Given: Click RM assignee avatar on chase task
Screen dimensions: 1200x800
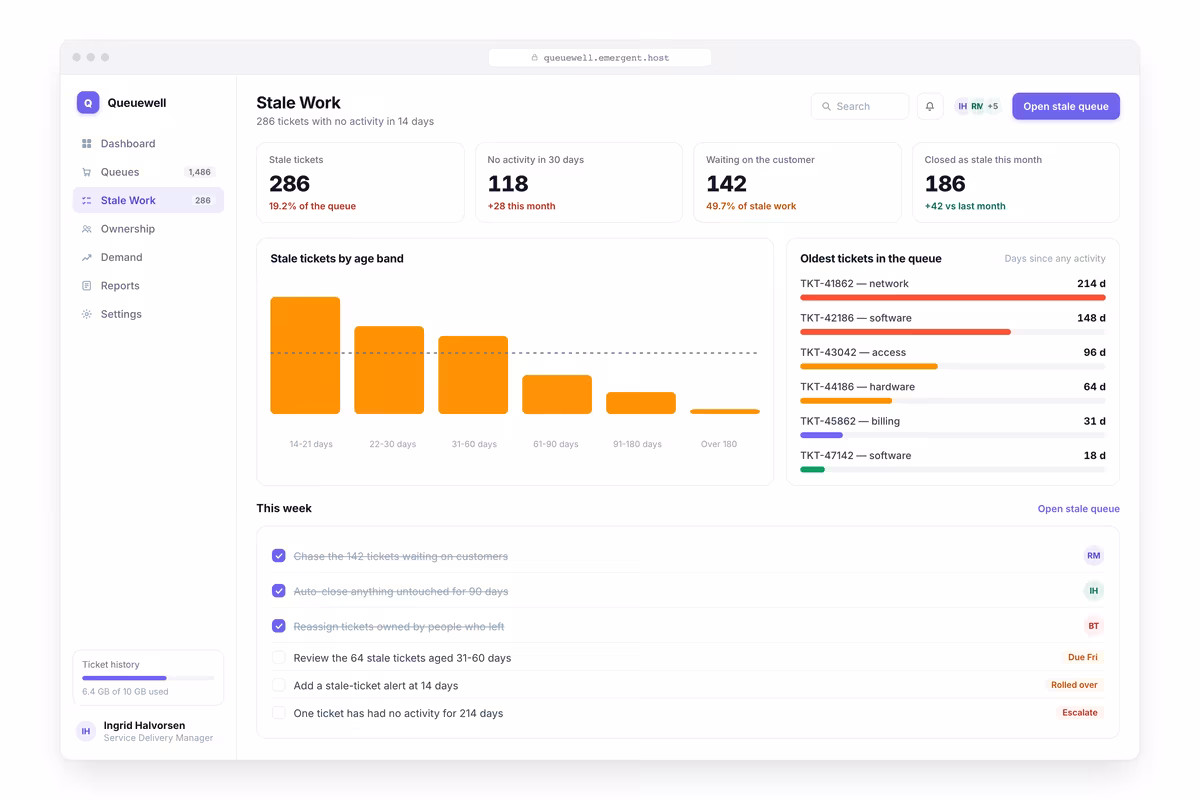Looking at the screenshot, I should (1093, 556).
